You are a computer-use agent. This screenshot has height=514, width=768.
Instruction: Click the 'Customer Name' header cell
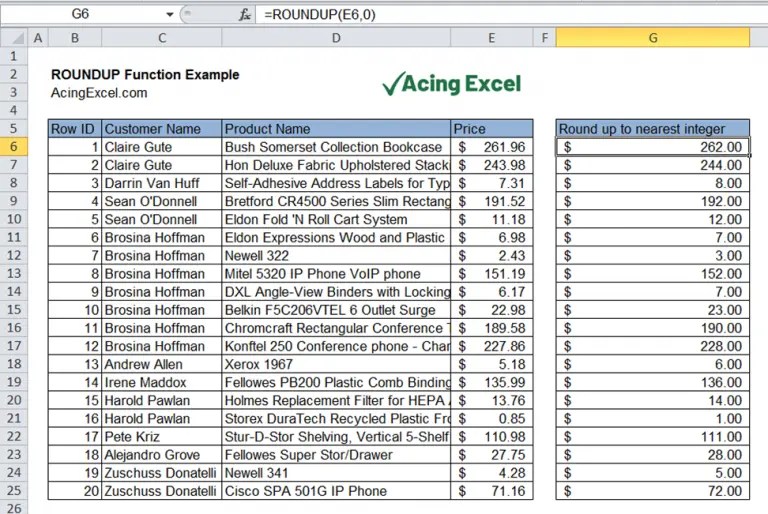tap(162, 129)
